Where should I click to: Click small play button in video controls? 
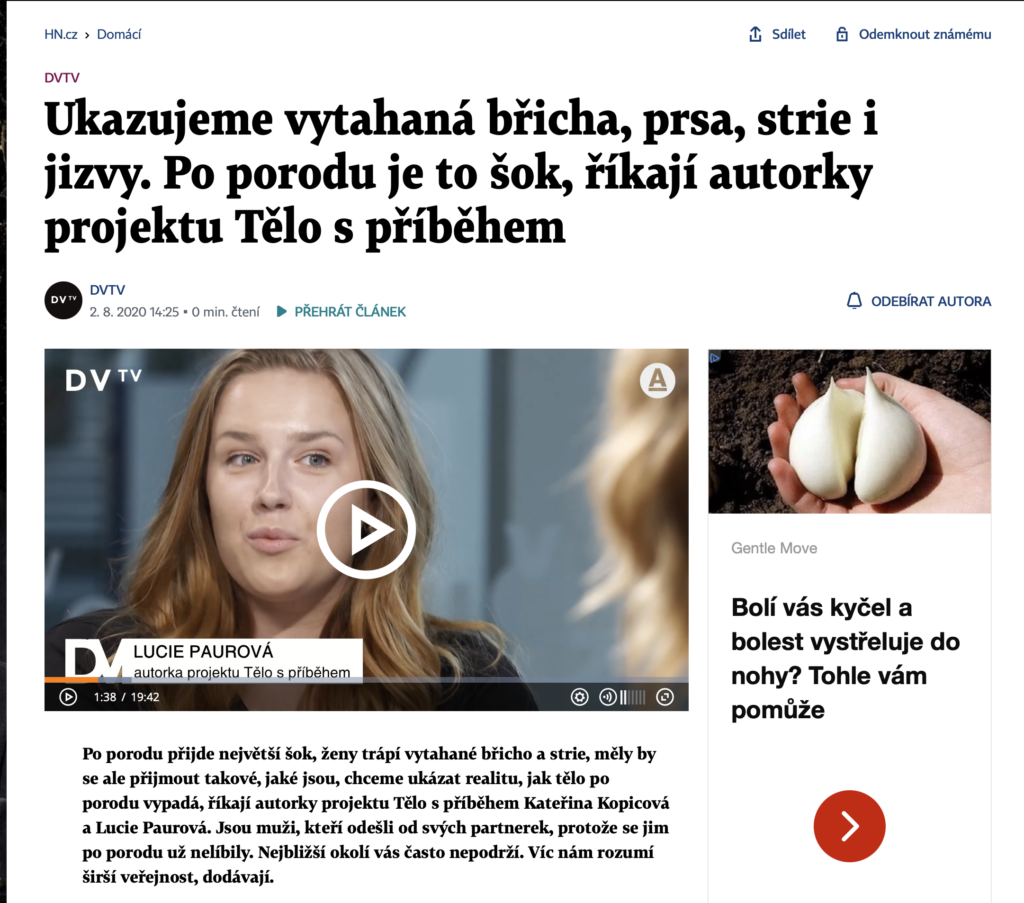coord(68,697)
